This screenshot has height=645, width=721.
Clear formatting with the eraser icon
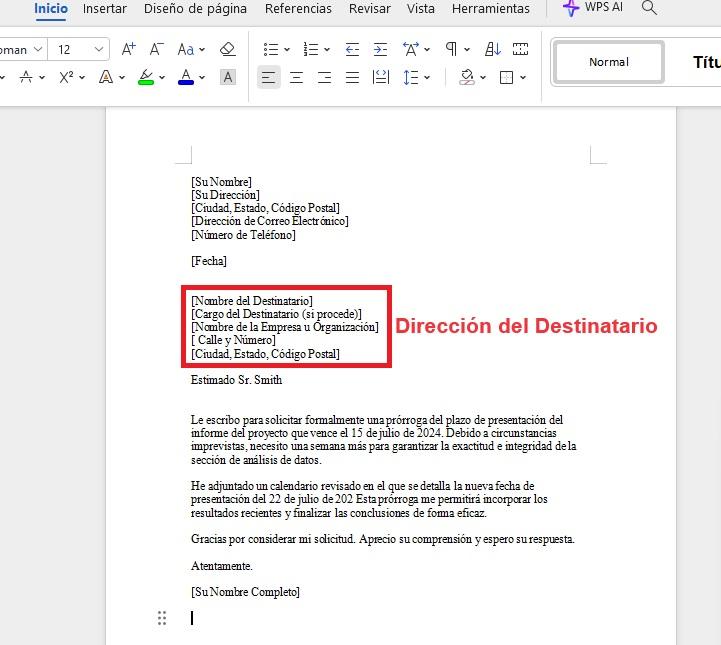[x=228, y=49]
